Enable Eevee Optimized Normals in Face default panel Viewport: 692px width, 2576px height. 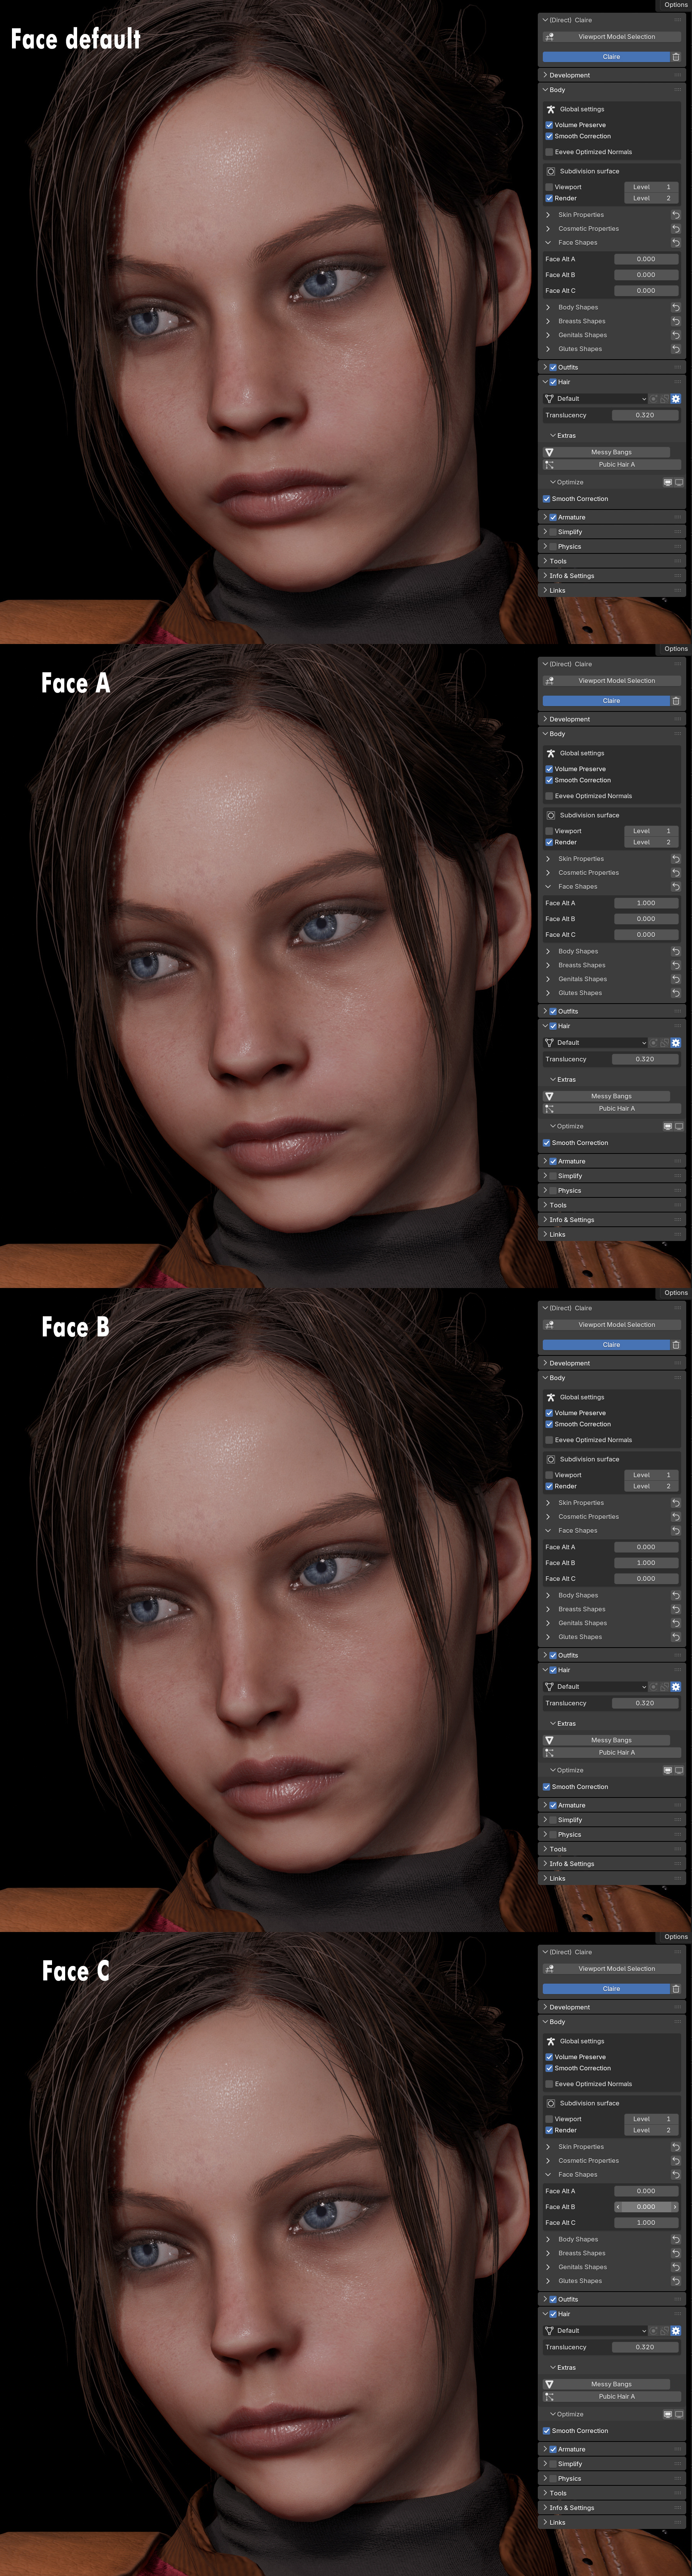click(x=549, y=152)
